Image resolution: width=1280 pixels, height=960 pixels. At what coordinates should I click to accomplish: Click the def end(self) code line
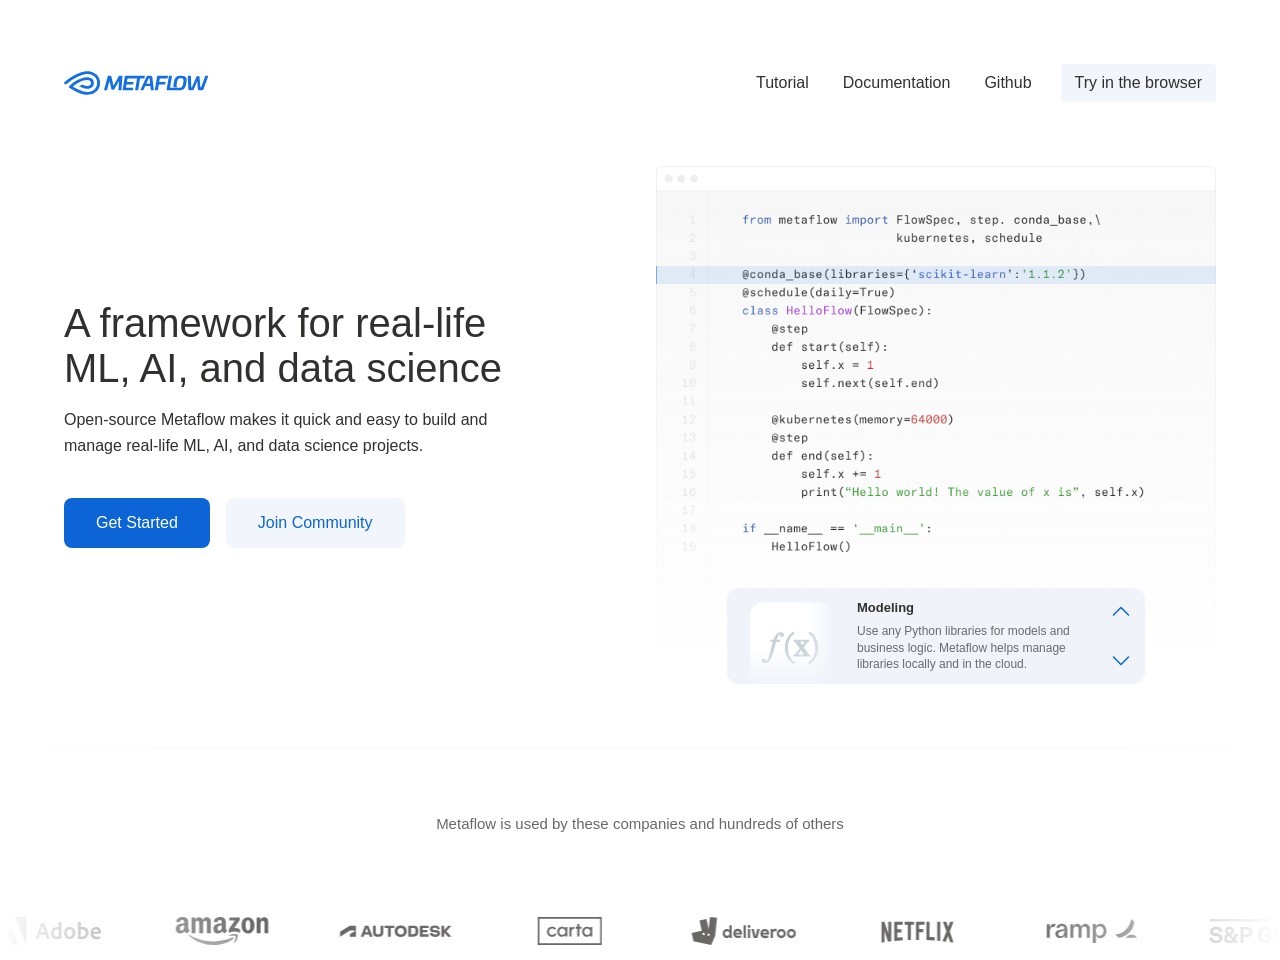click(x=822, y=456)
